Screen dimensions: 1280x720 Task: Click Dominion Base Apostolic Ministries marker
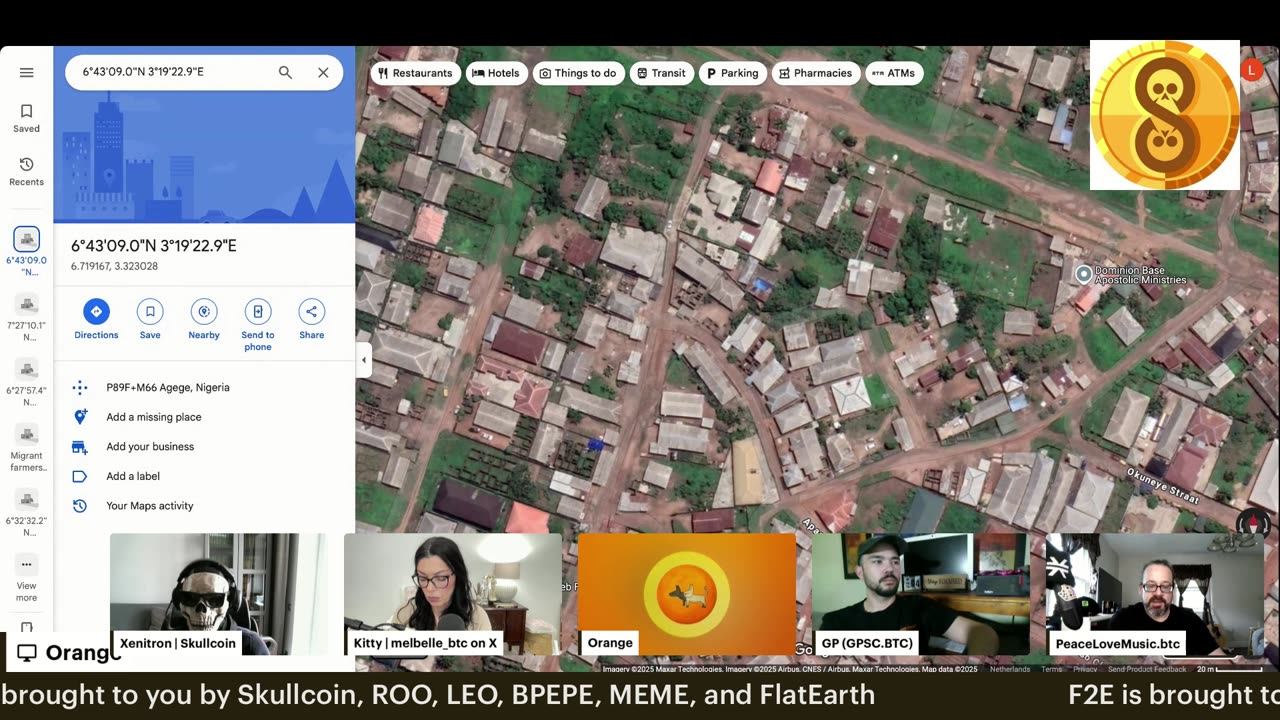click(x=1083, y=274)
